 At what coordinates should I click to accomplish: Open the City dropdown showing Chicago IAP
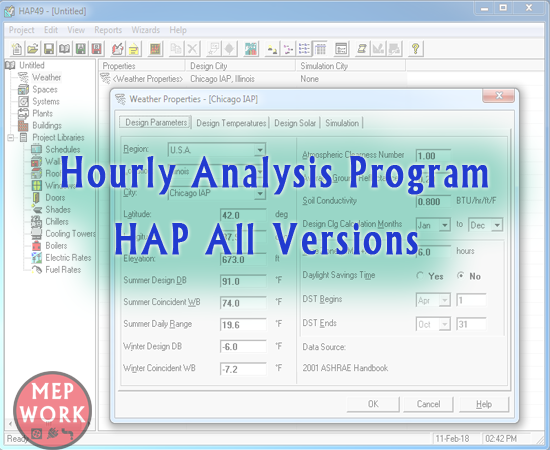pyautogui.click(x=260, y=193)
